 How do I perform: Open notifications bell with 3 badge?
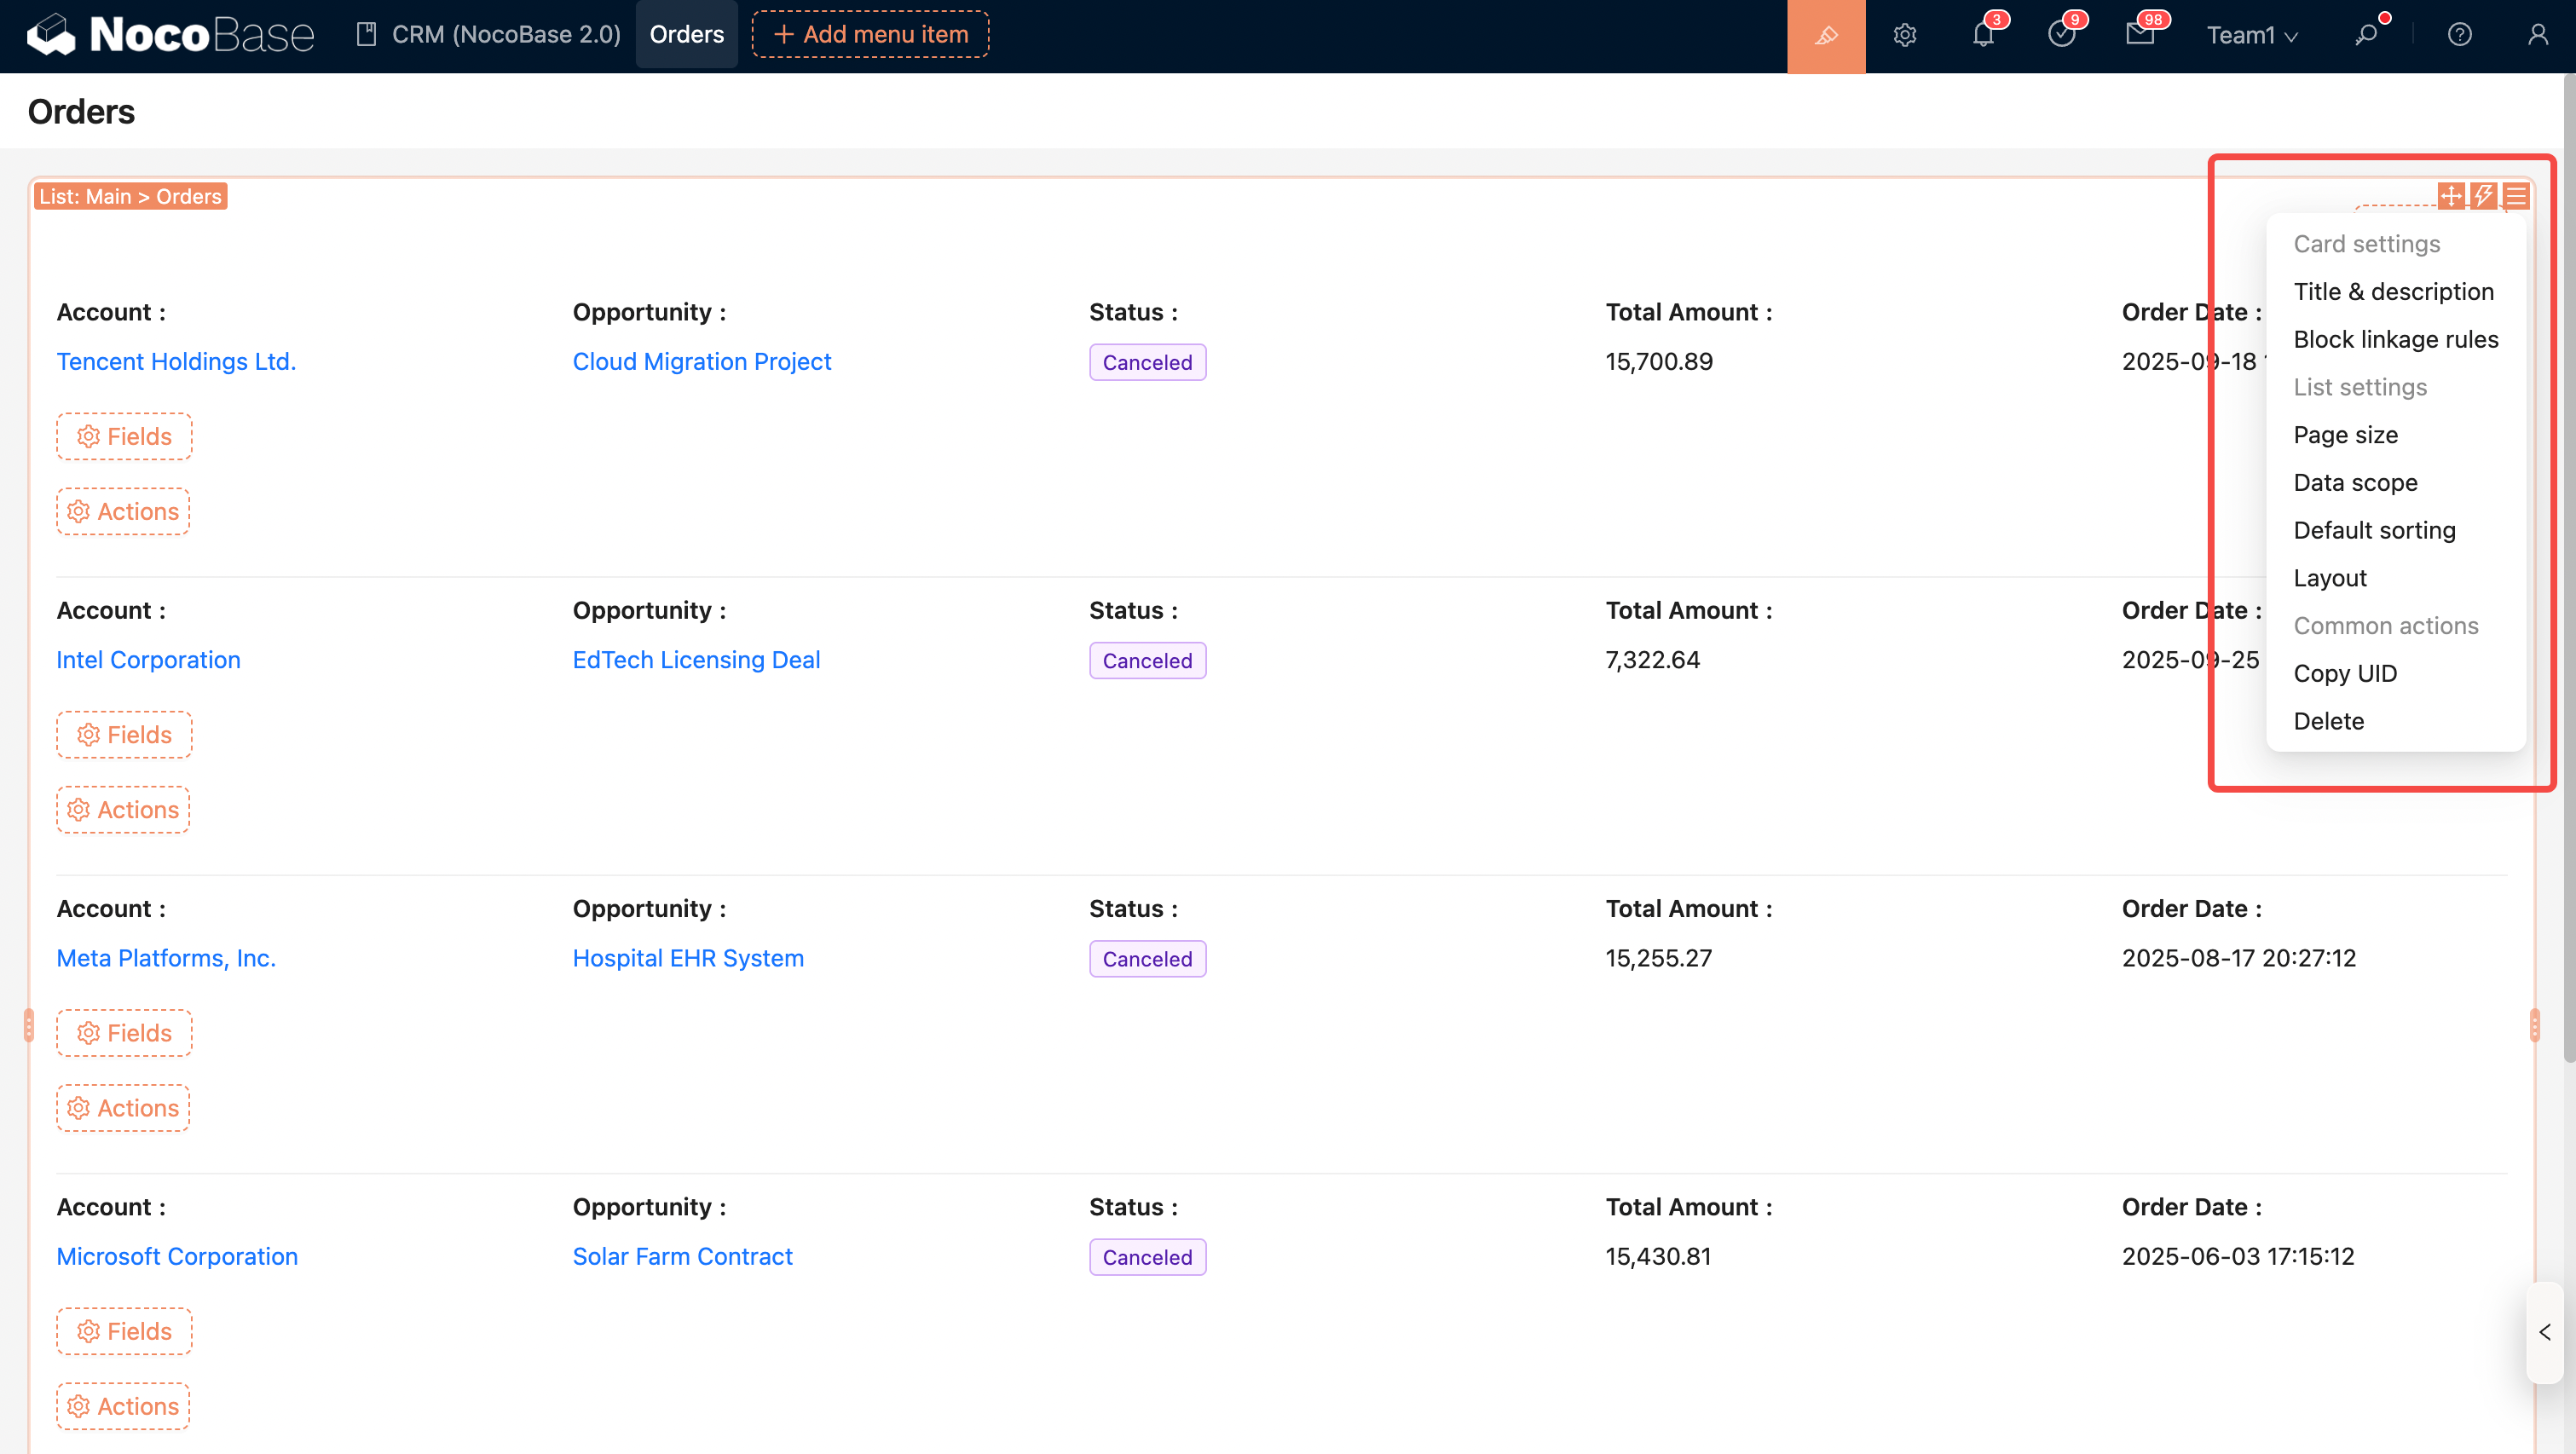[x=1983, y=36]
